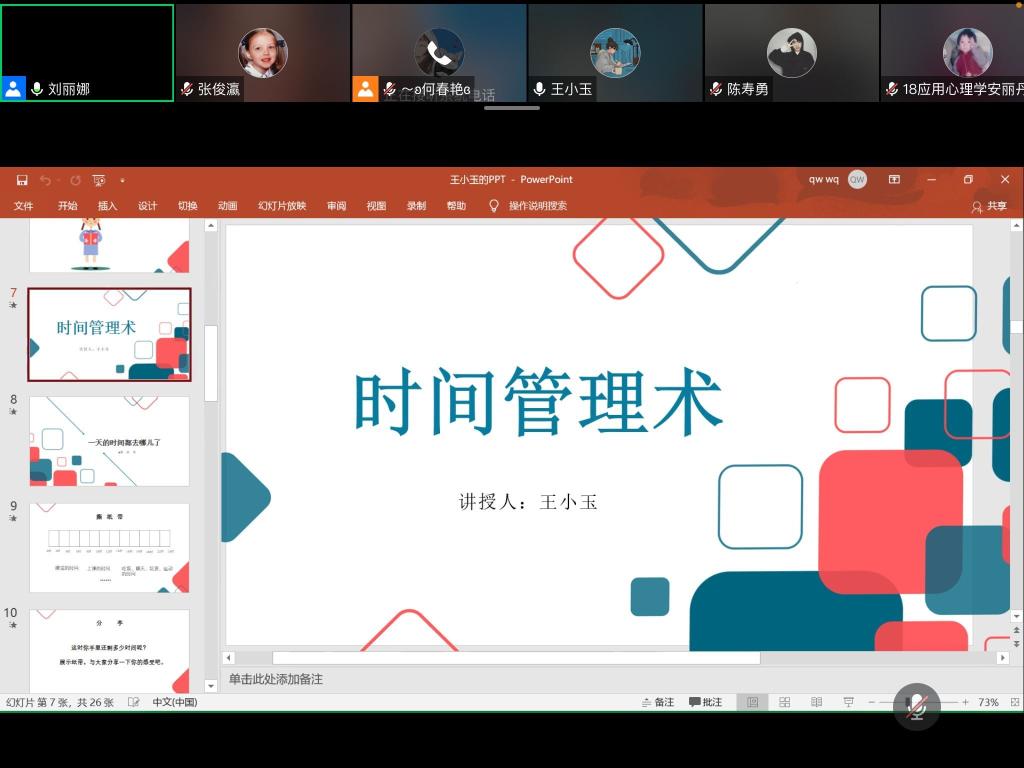This screenshot has height=768, width=1024.
Task: Expand the Customize Quick Access Toolbar dropdown
Action: click(x=122, y=180)
